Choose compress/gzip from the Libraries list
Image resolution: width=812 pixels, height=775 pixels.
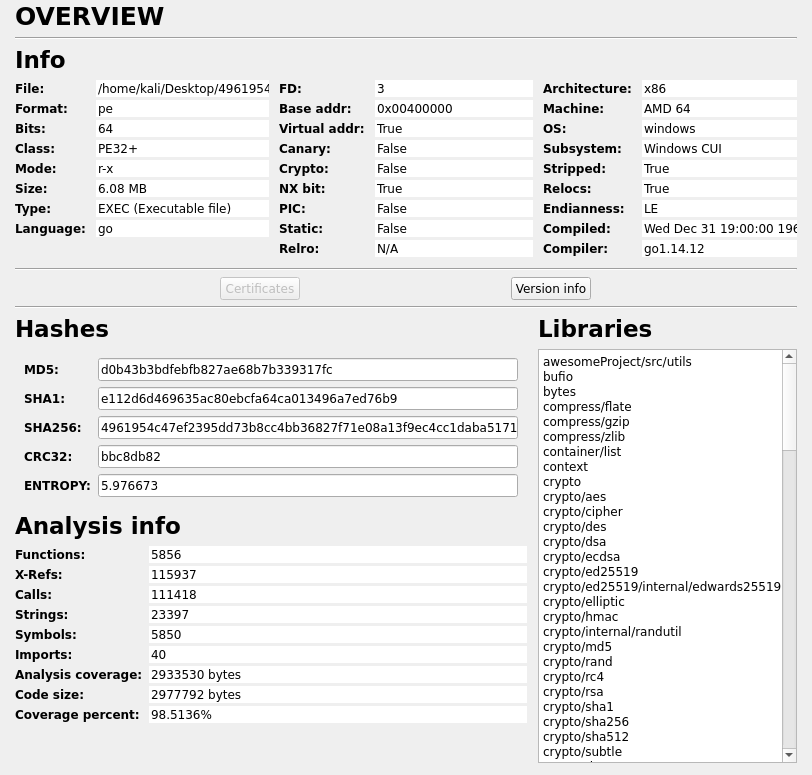click(x=586, y=422)
